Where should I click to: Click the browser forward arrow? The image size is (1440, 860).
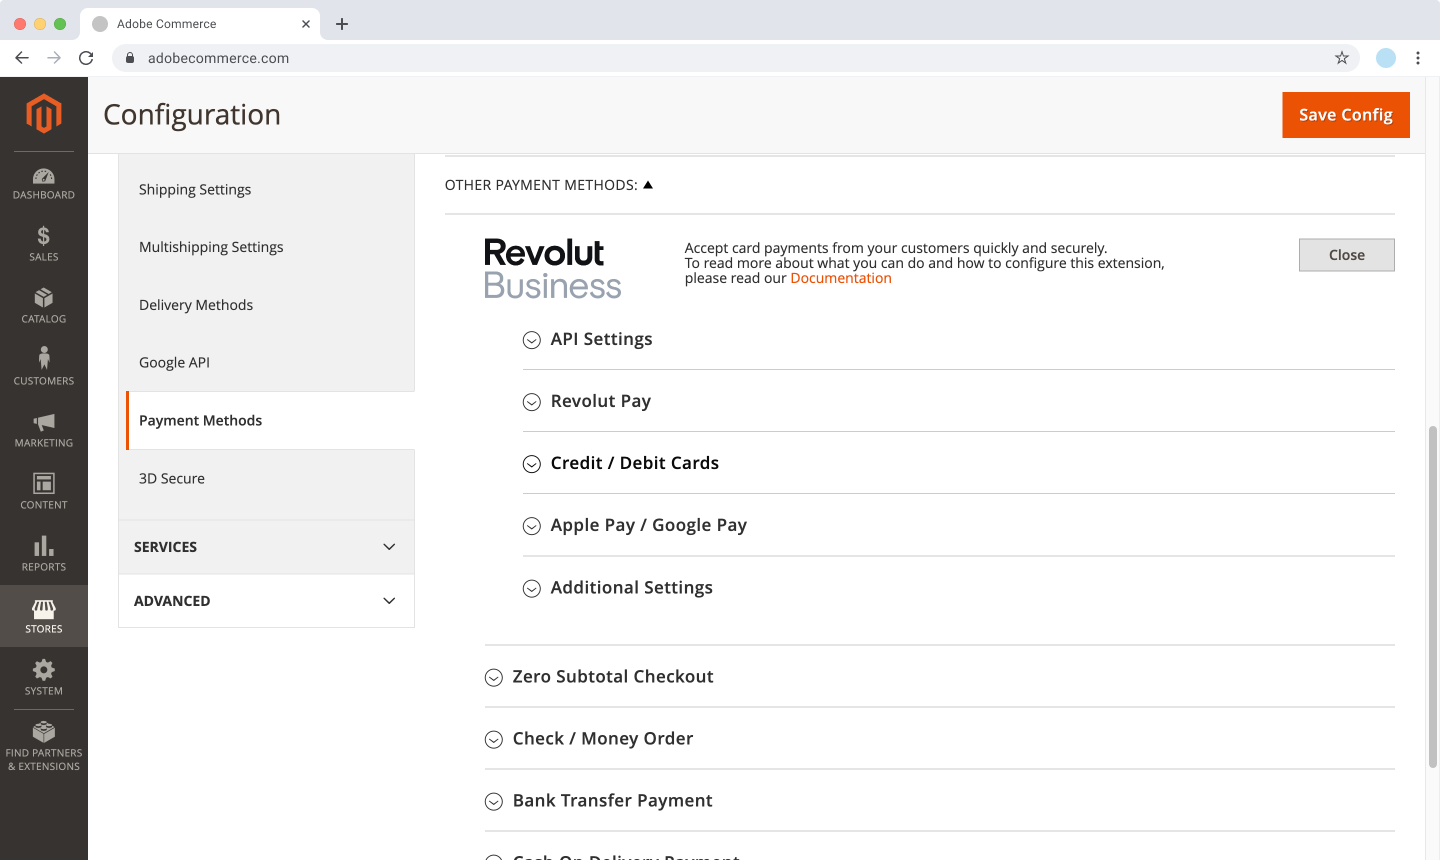[x=54, y=58]
